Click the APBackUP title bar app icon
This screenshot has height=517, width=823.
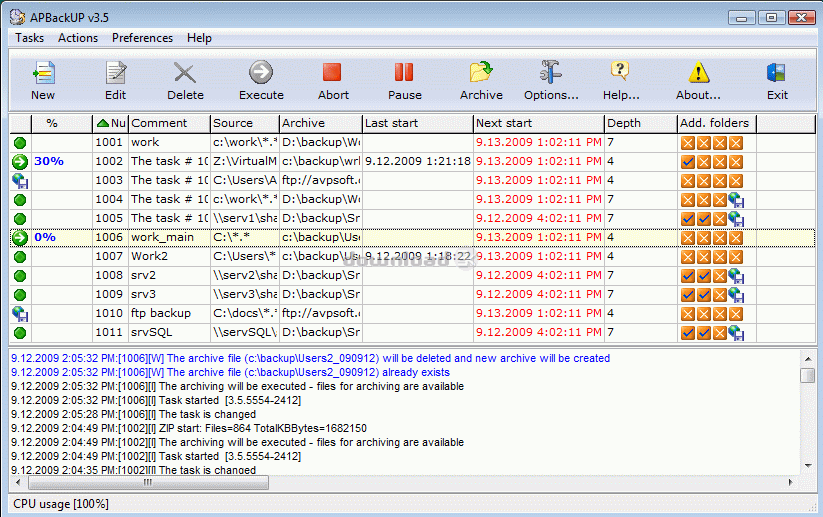(x=18, y=17)
